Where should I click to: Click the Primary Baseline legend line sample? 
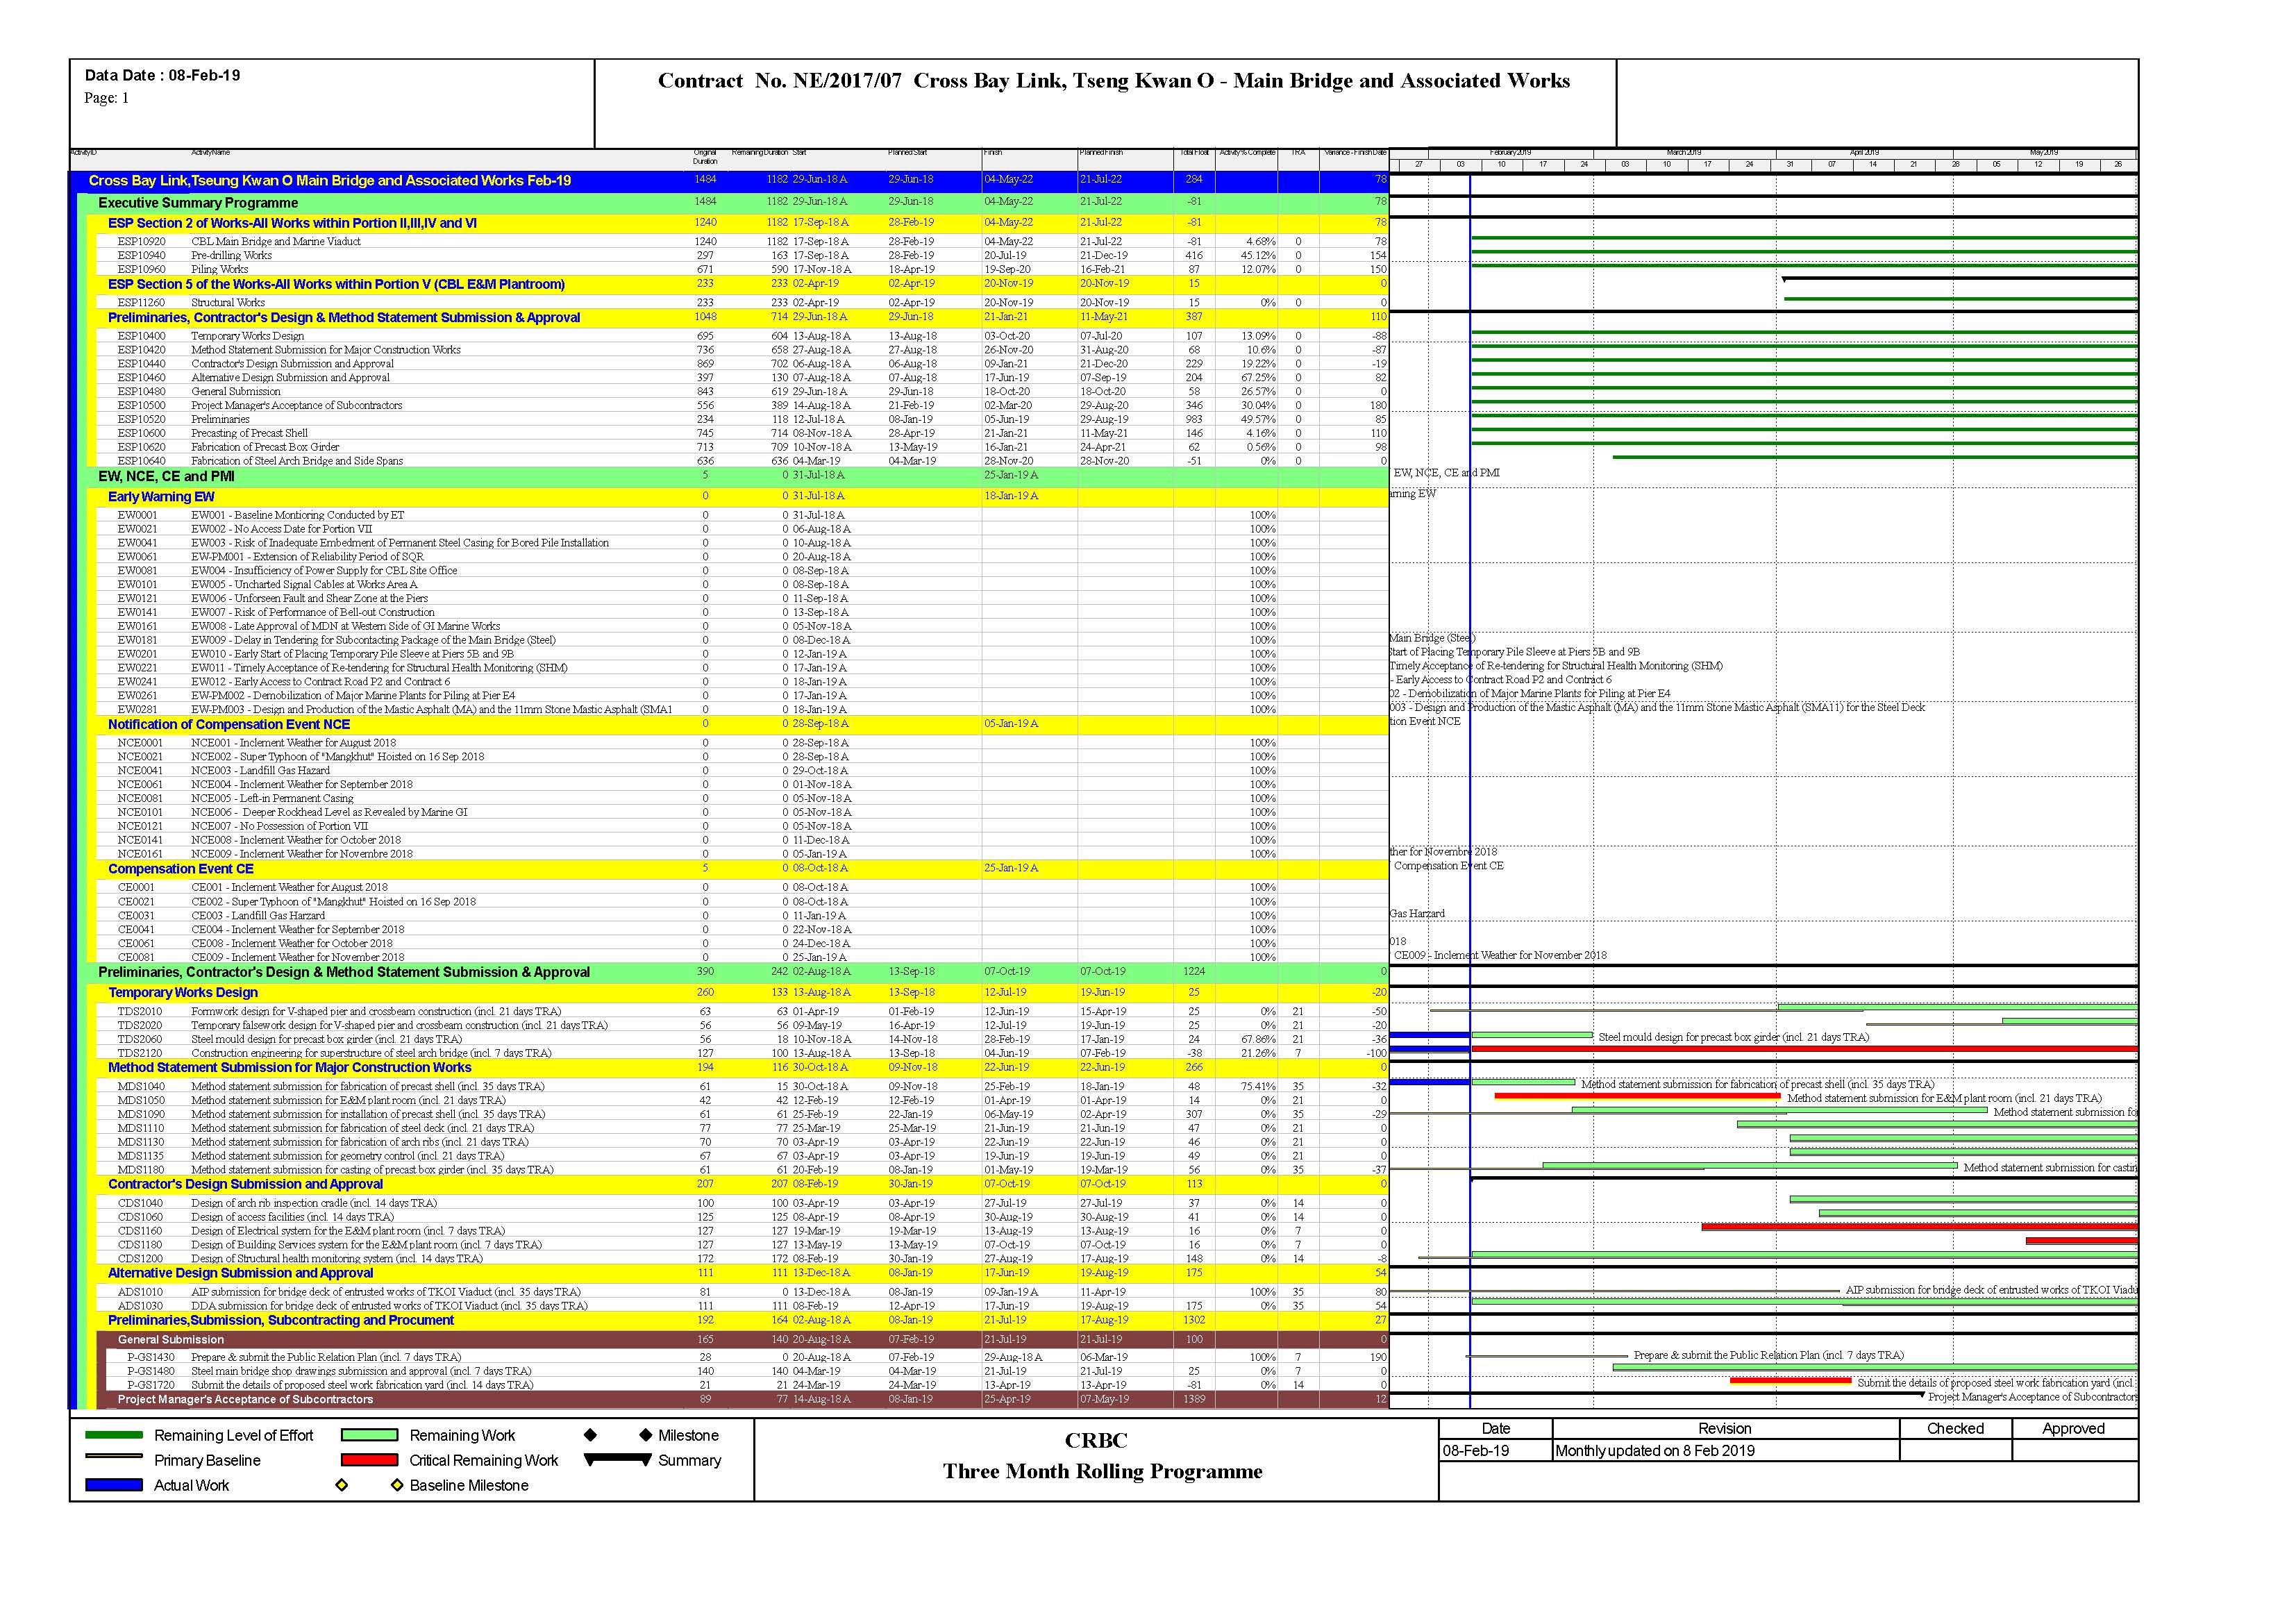click(114, 1457)
